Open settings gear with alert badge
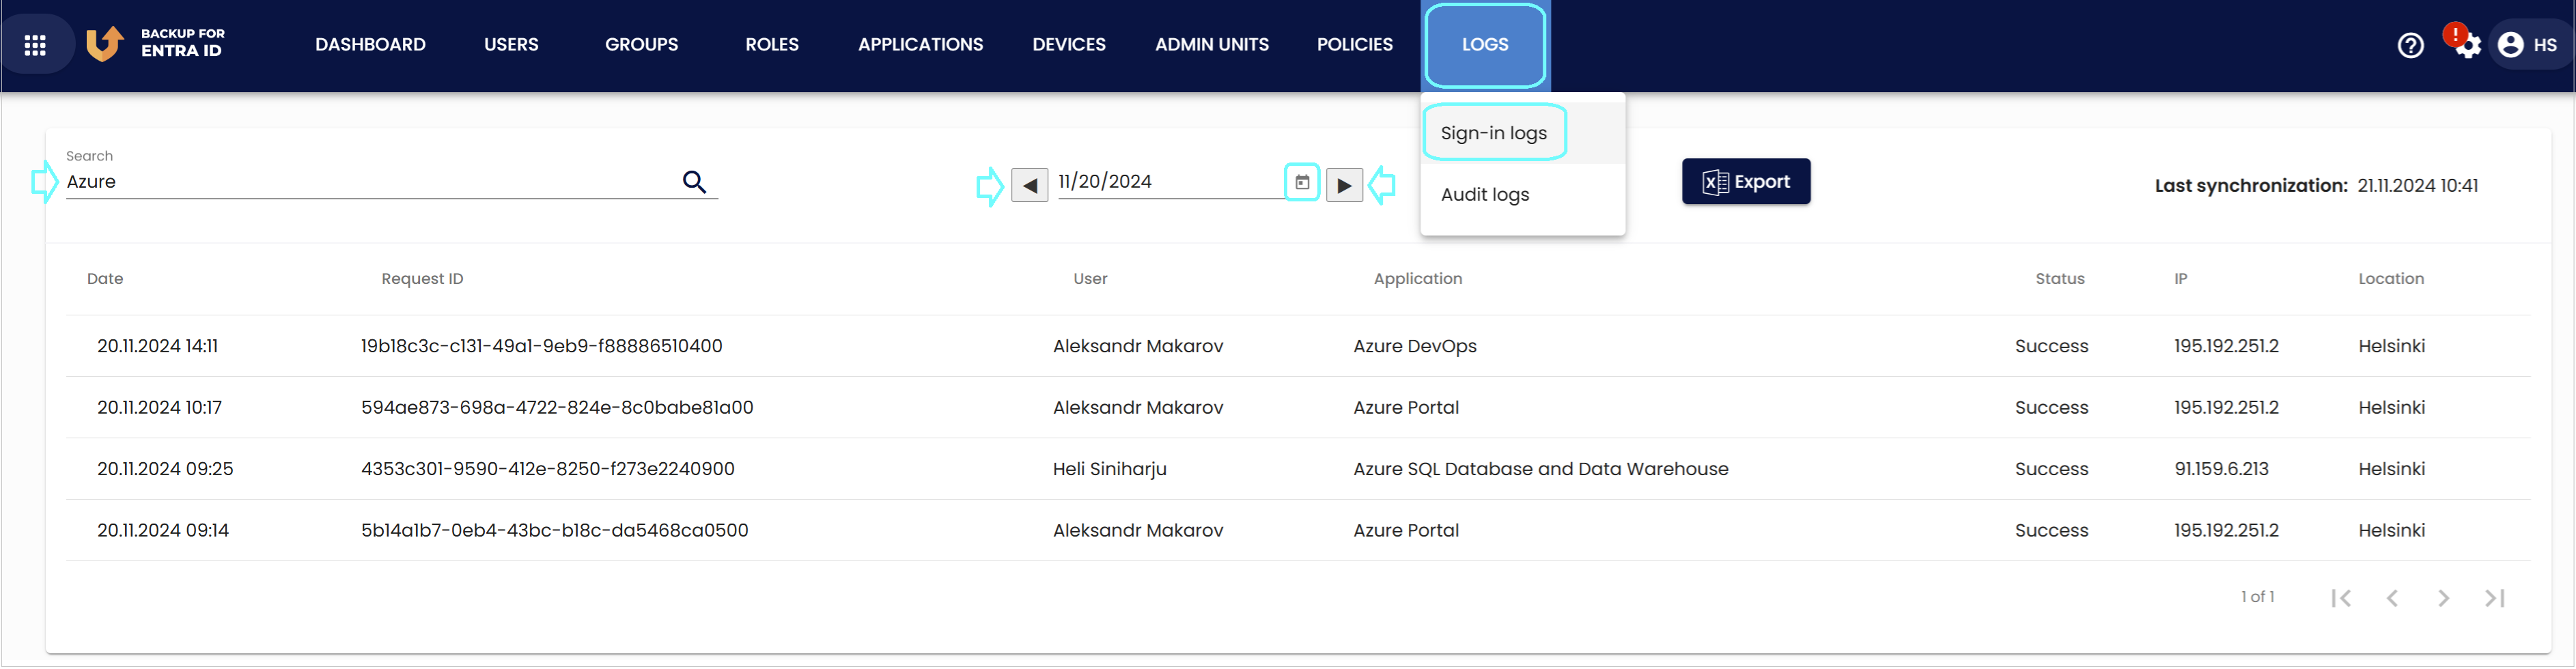2576x669 pixels. [x=2464, y=43]
